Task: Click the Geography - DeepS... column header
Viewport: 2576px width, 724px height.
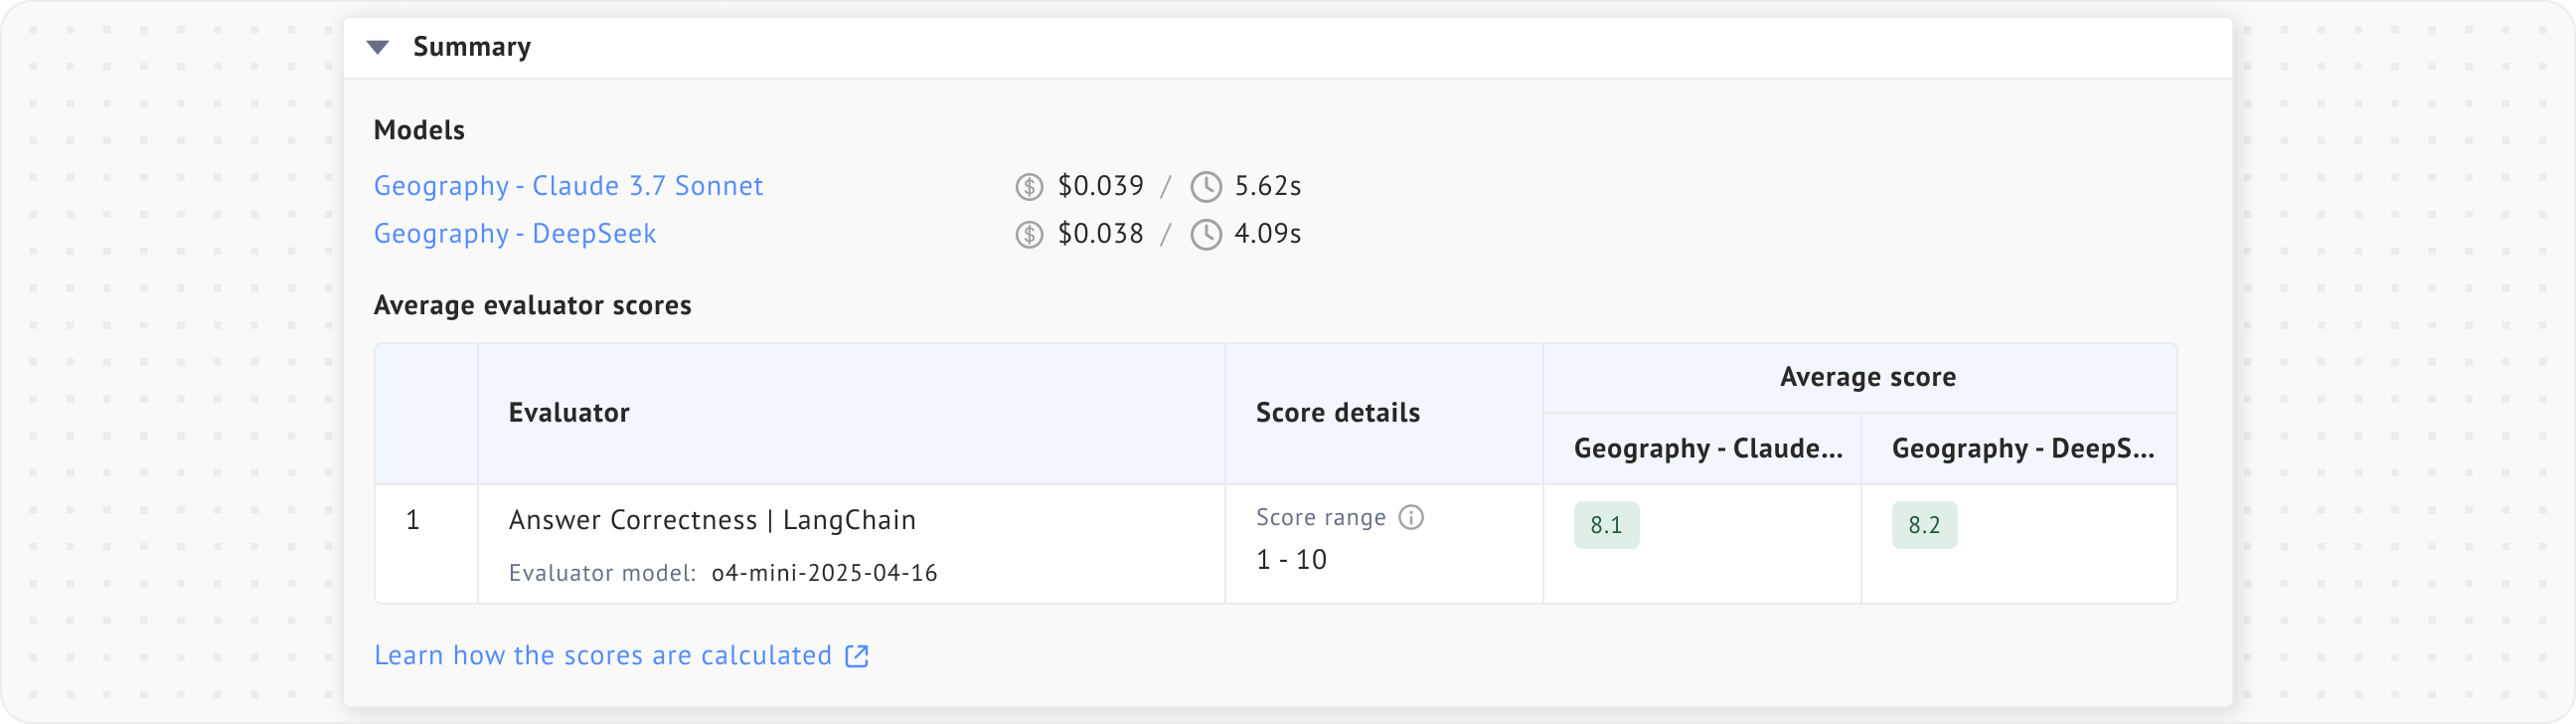Action: [2022, 448]
